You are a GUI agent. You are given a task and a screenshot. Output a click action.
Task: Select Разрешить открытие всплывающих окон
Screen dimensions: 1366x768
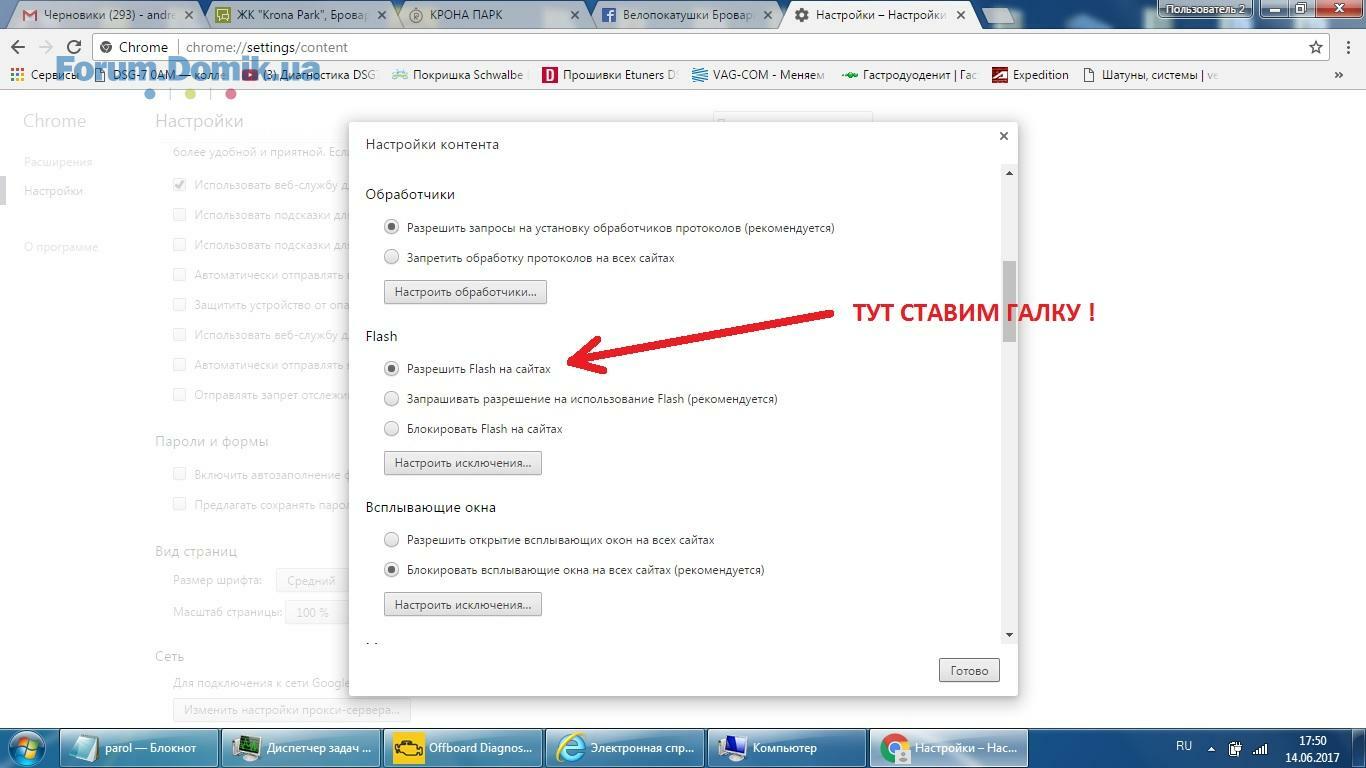(x=392, y=539)
